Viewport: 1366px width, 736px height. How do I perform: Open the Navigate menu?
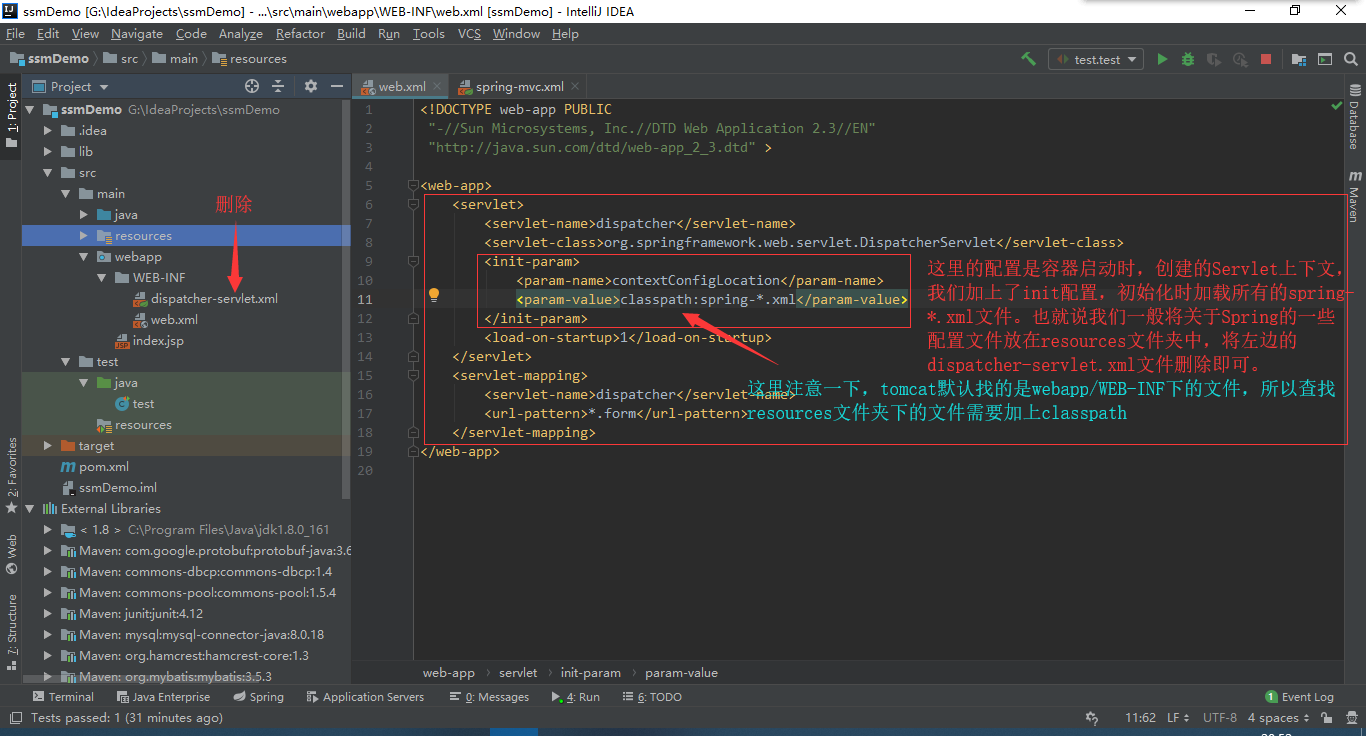pos(137,33)
